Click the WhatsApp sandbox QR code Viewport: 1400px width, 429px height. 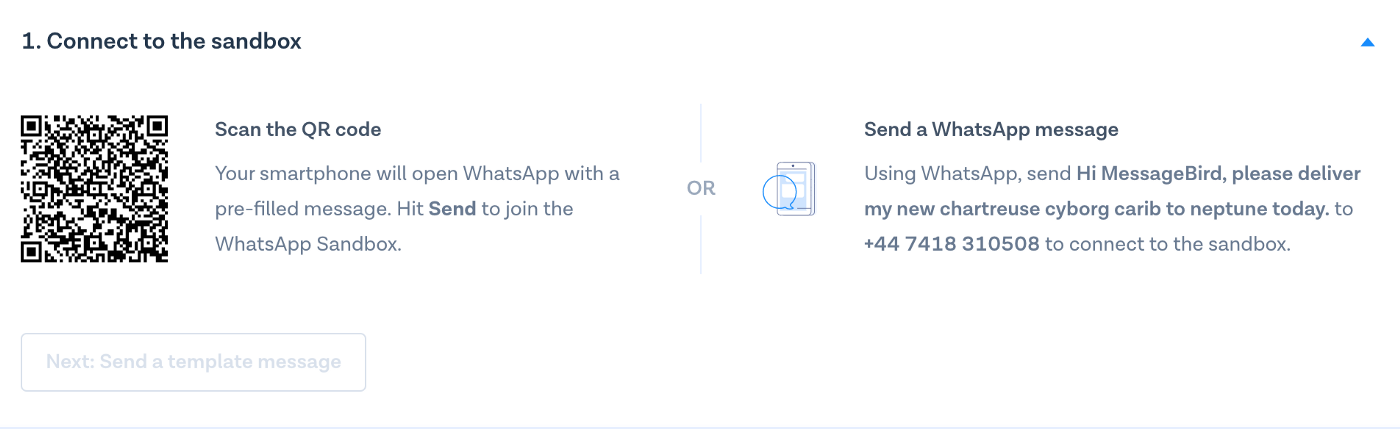(x=94, y=189)
